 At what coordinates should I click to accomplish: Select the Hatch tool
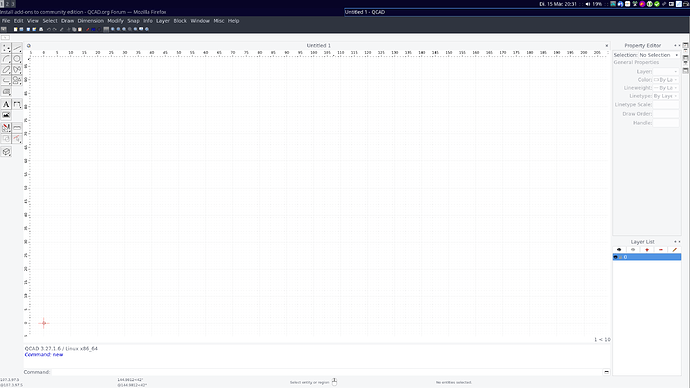[x=6, y=92]
